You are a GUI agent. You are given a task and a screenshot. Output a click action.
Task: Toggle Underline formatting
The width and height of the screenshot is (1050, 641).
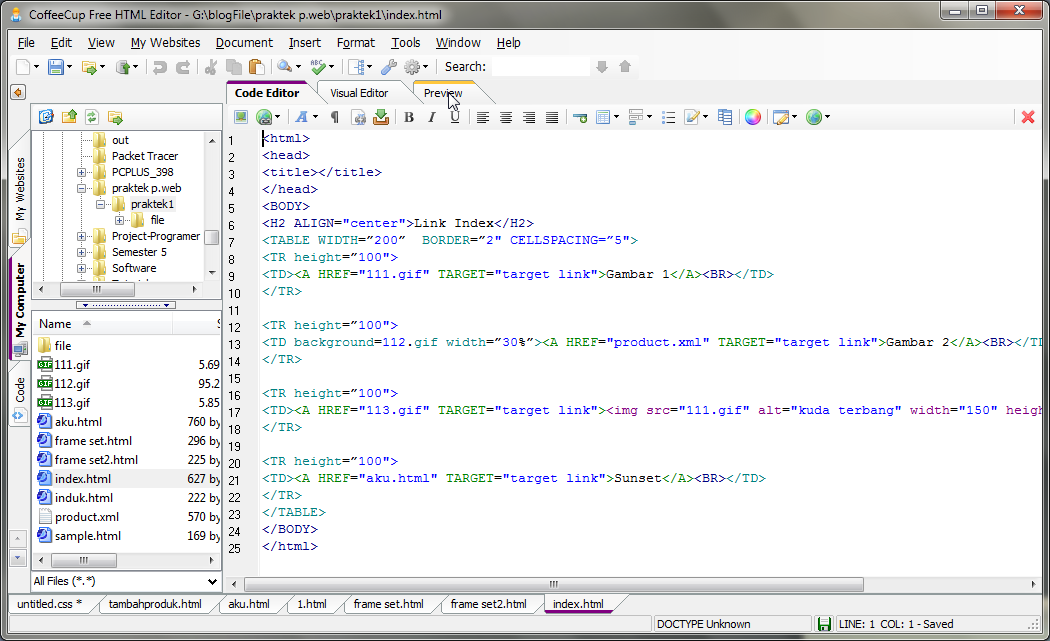(455, 117)
